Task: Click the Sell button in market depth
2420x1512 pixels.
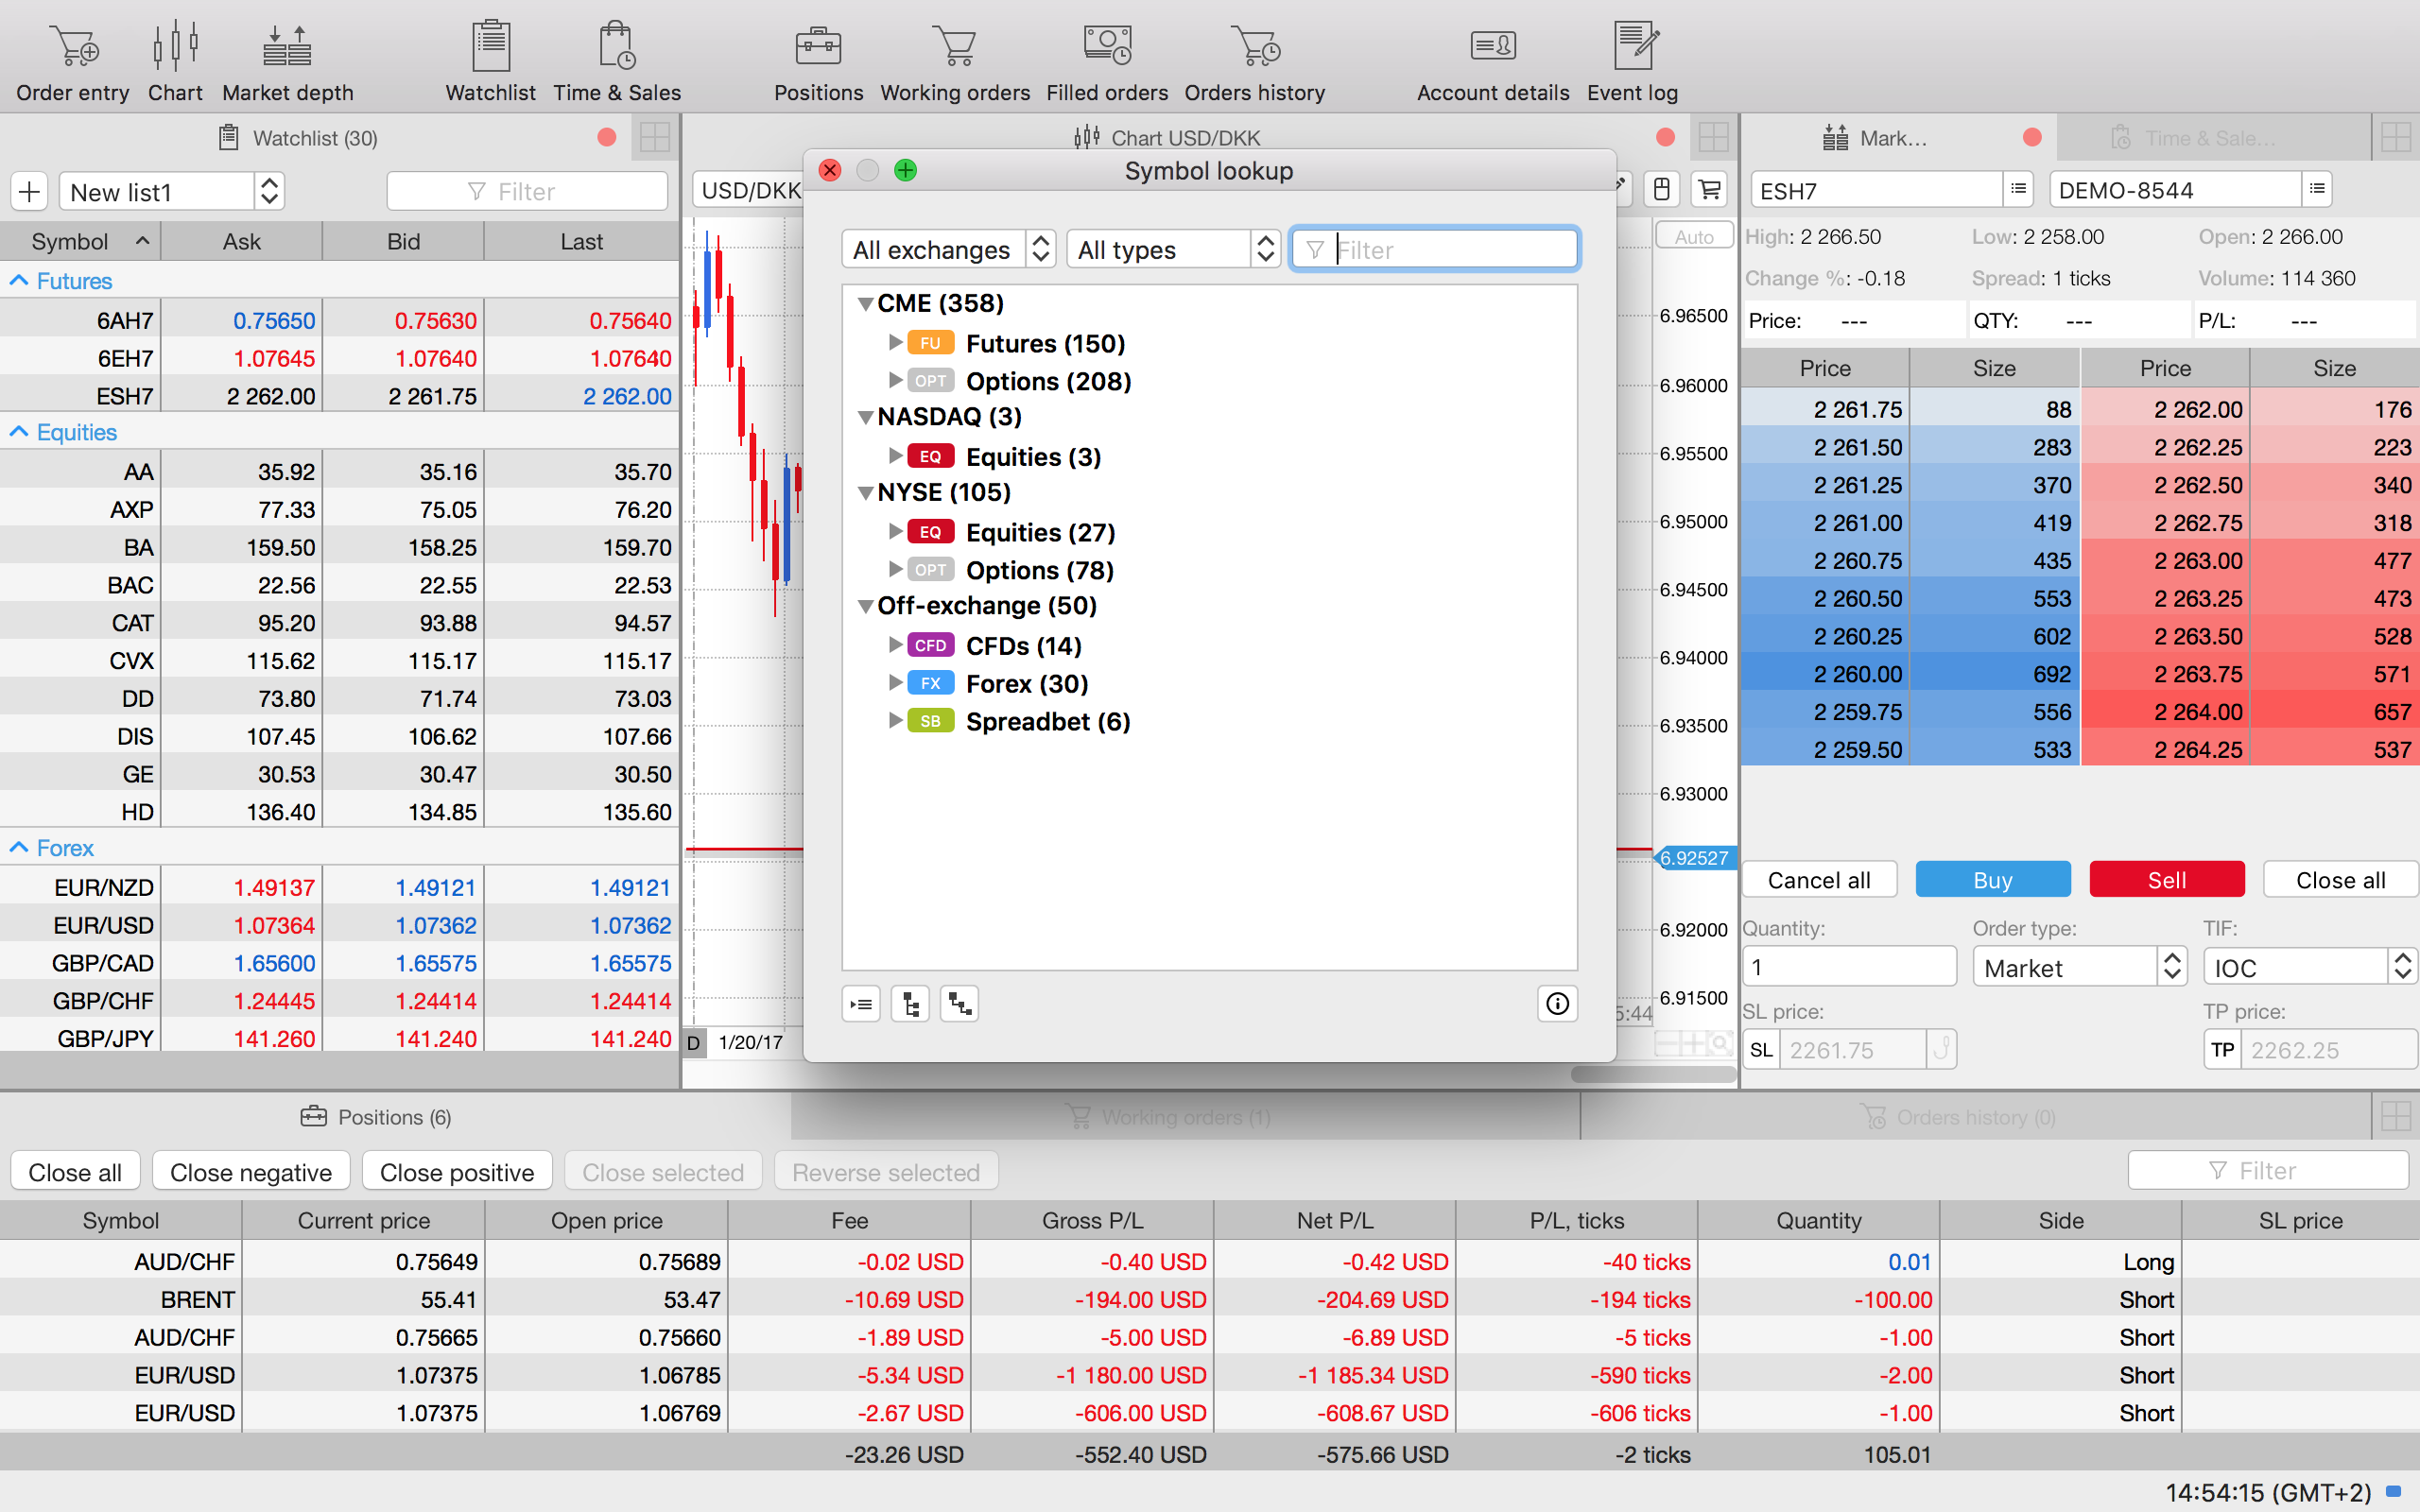Action: [x=2166, y=878]
